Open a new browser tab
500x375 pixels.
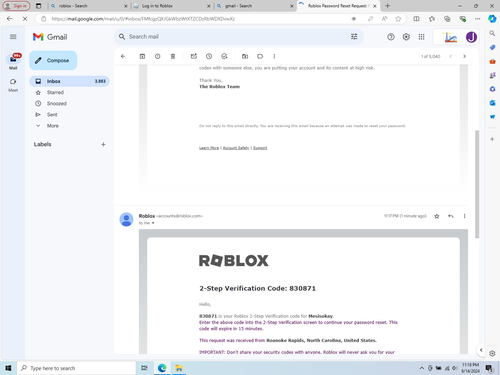point(387,6)
